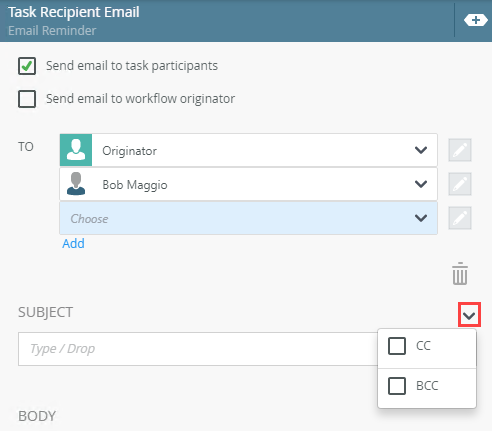This screenshot has height=431, width=492.
Task: Click the expand panel icon in header
Action: pyautogui.click(x=475, y=20)
